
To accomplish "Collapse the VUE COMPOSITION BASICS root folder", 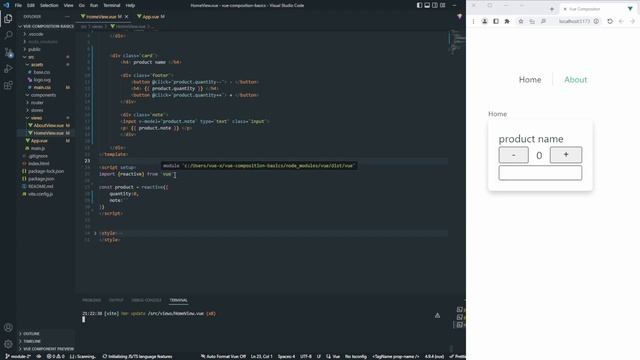I will 46,26.
